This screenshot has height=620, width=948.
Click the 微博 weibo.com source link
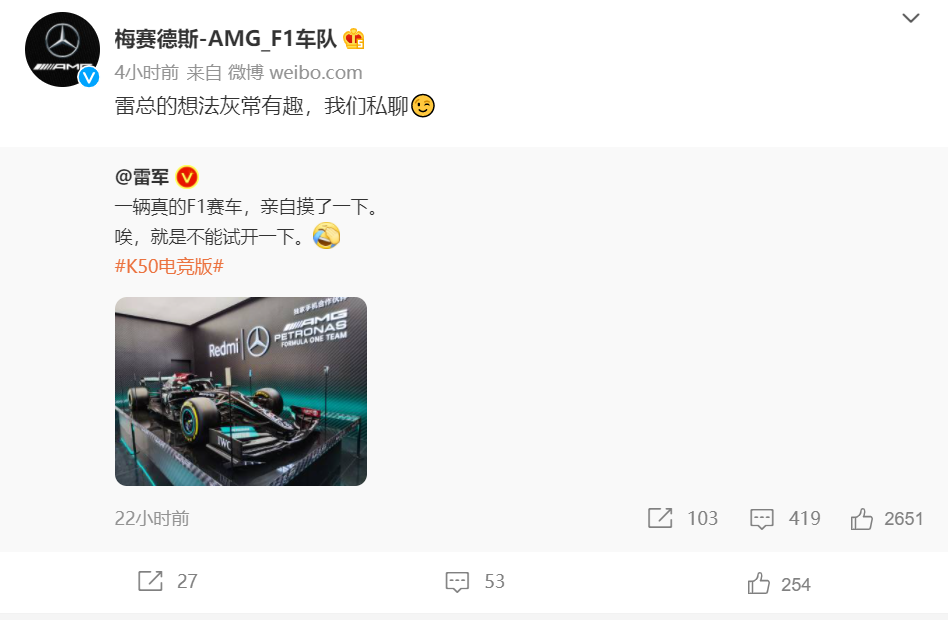tap(294, 73)
